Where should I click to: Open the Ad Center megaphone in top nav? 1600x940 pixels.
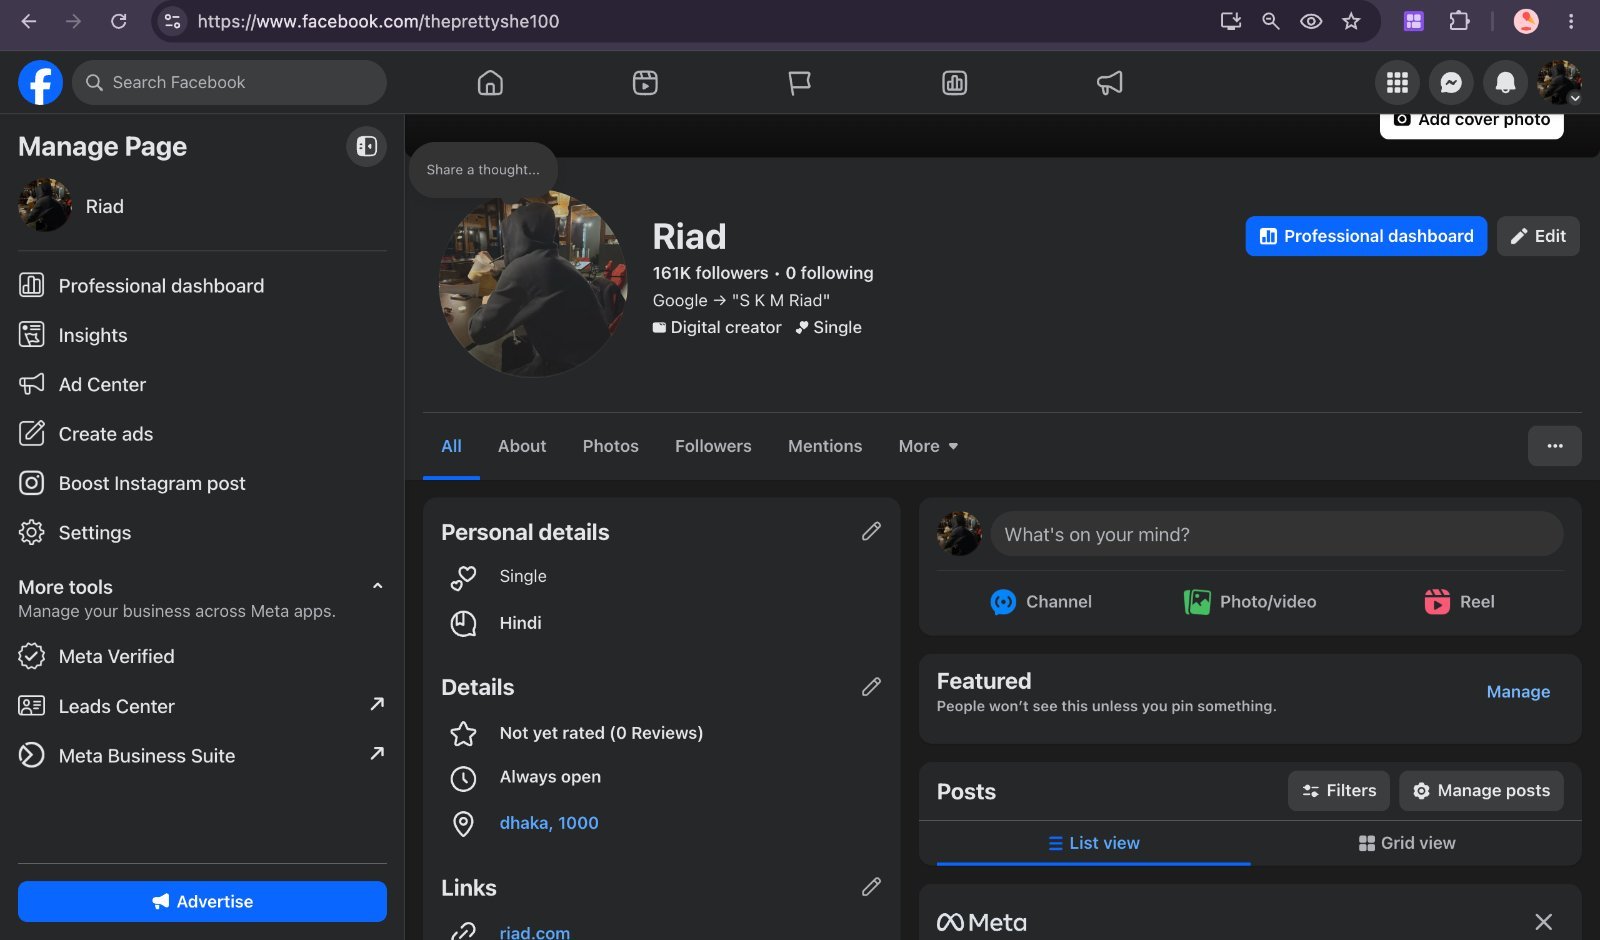tap(1109, 83)
